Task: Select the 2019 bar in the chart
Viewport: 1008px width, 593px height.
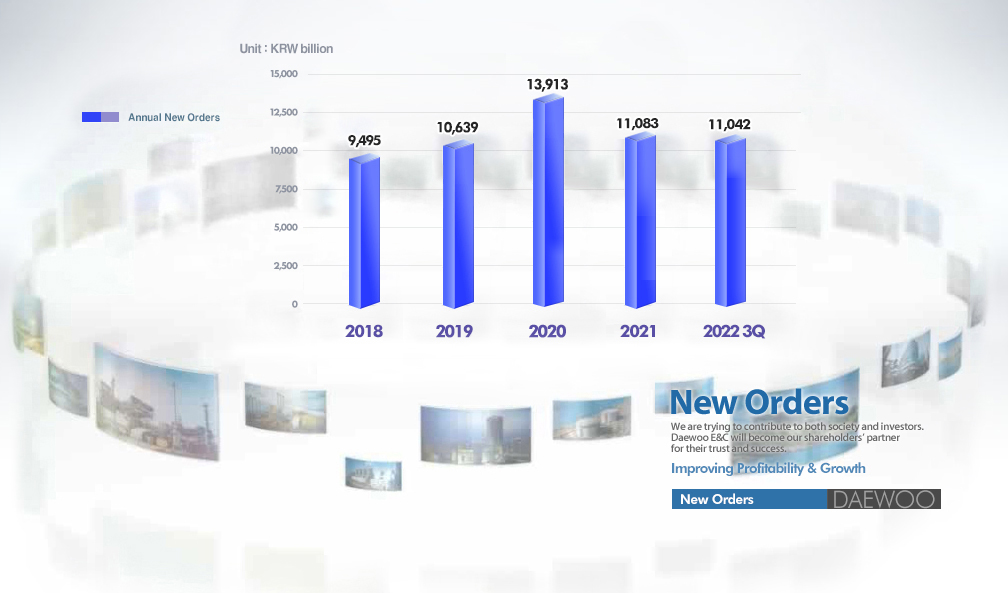Action: [458, 224]
